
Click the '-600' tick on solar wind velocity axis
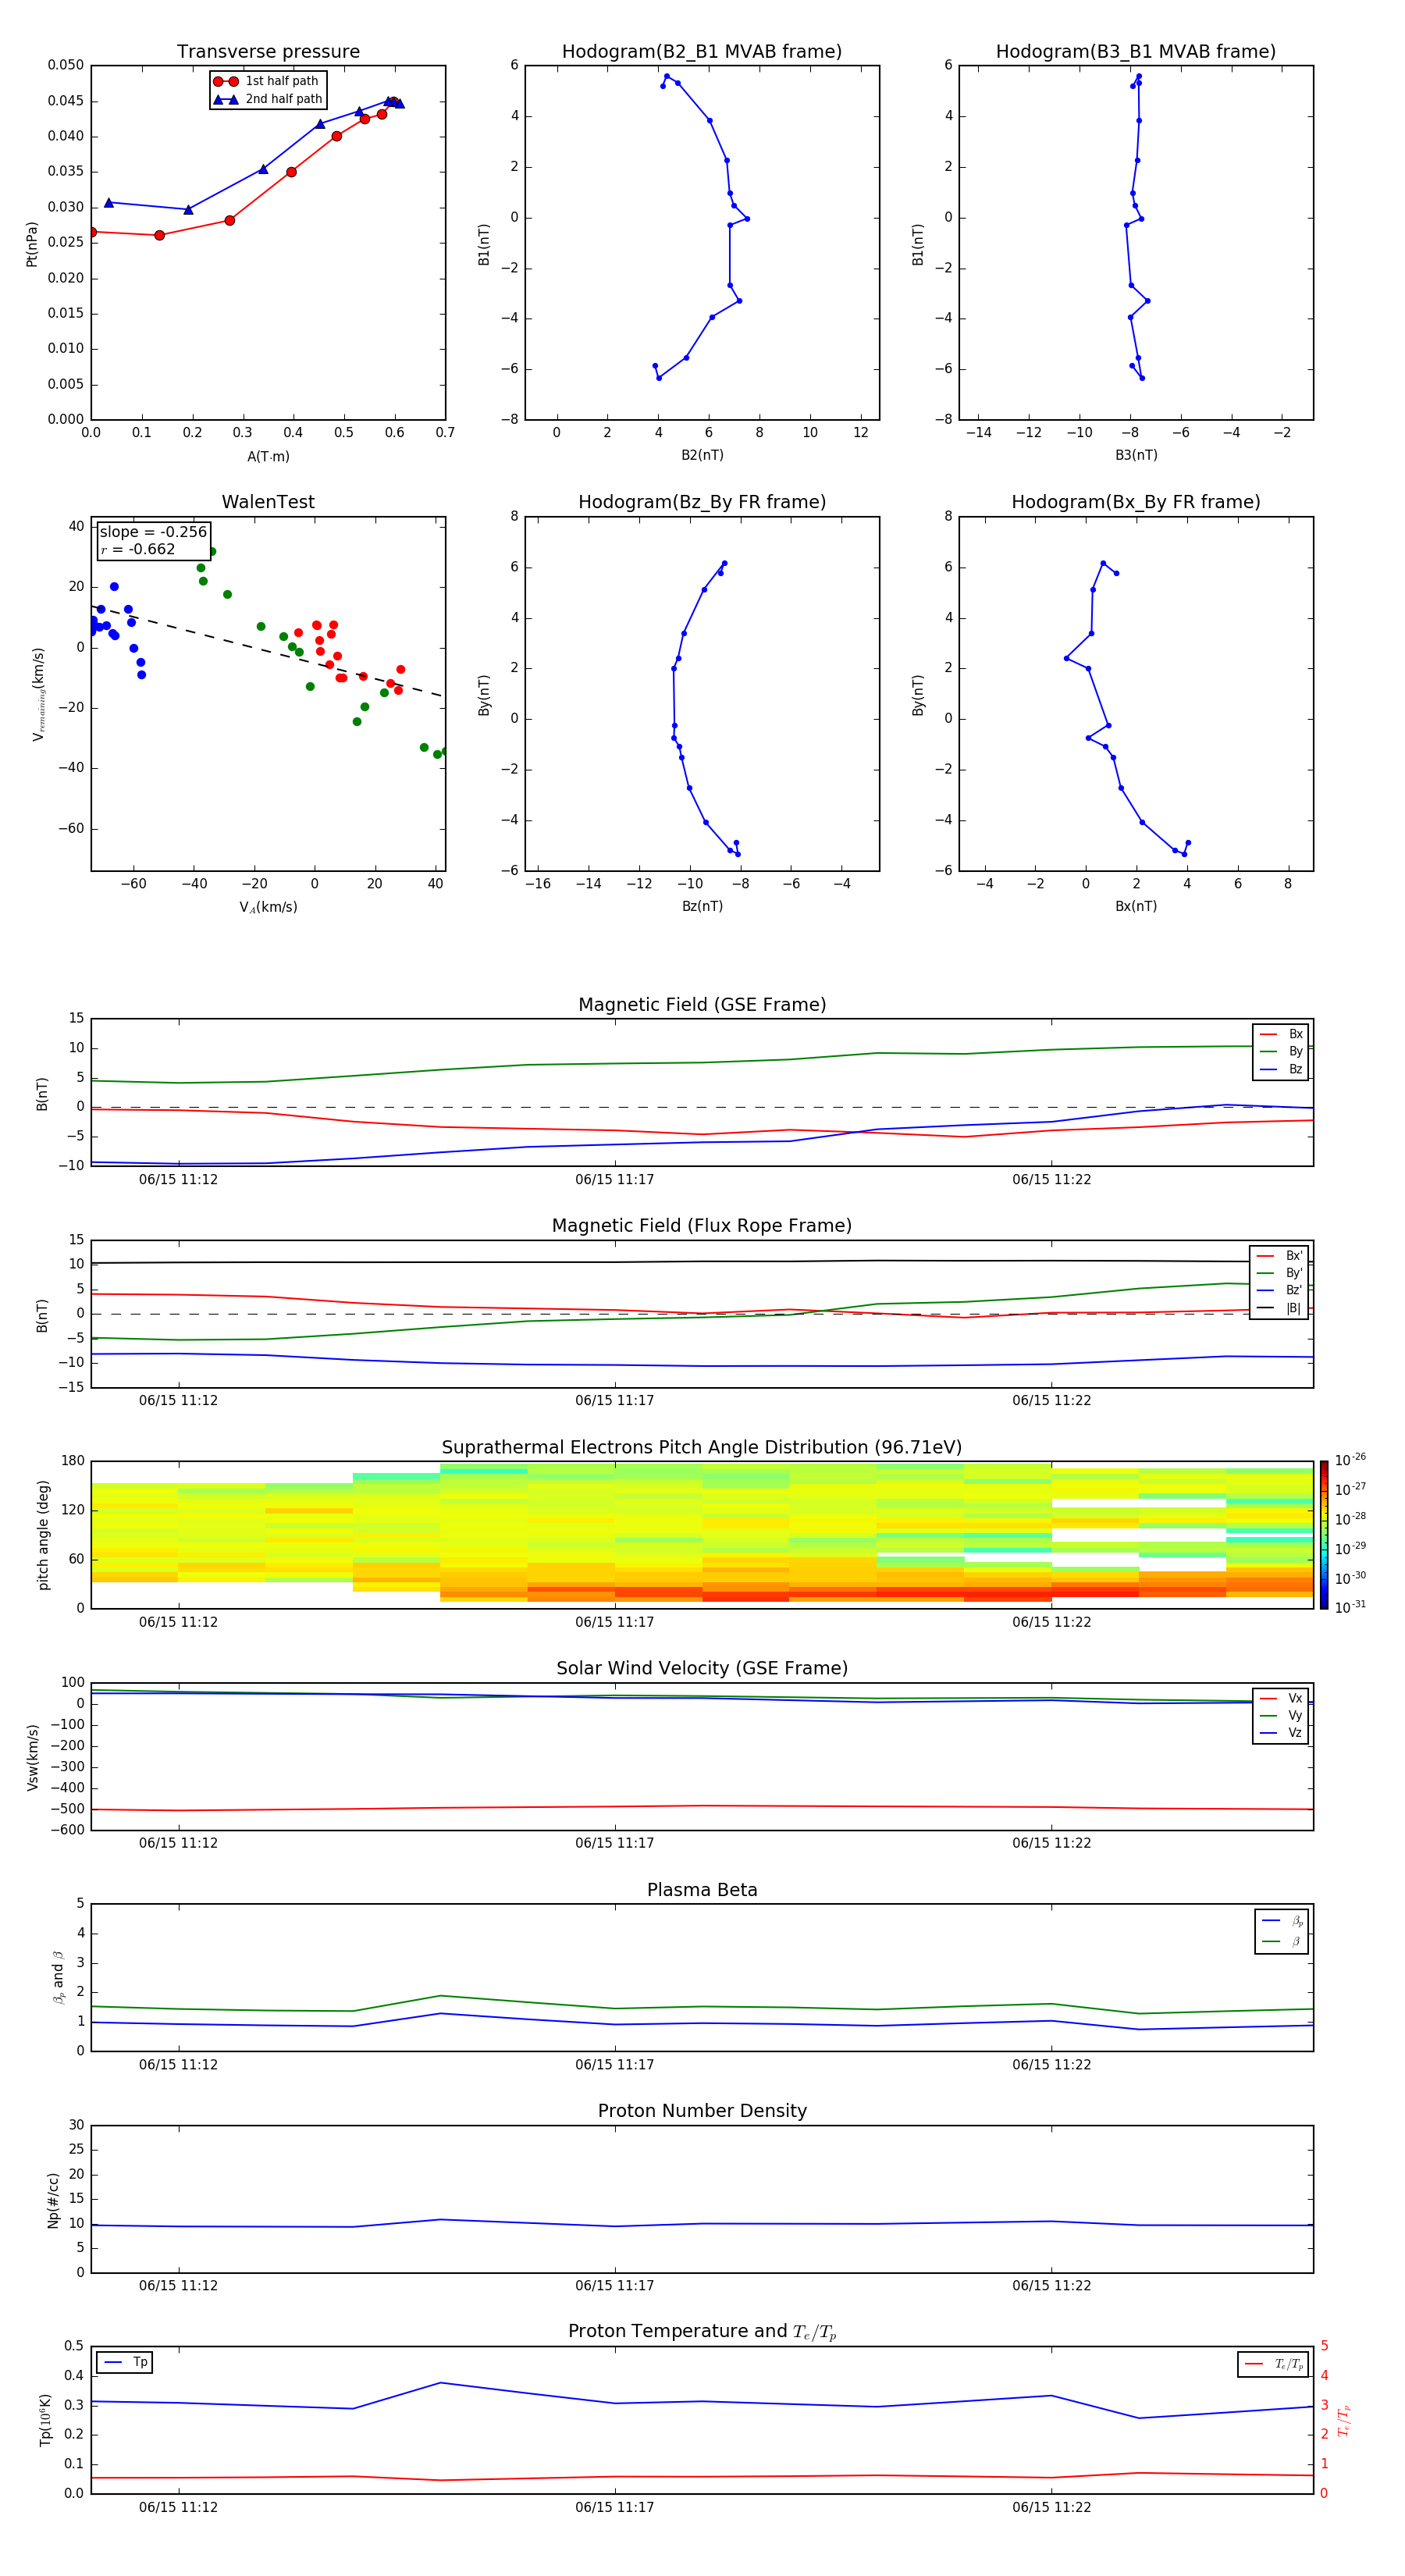point(67,1830)
